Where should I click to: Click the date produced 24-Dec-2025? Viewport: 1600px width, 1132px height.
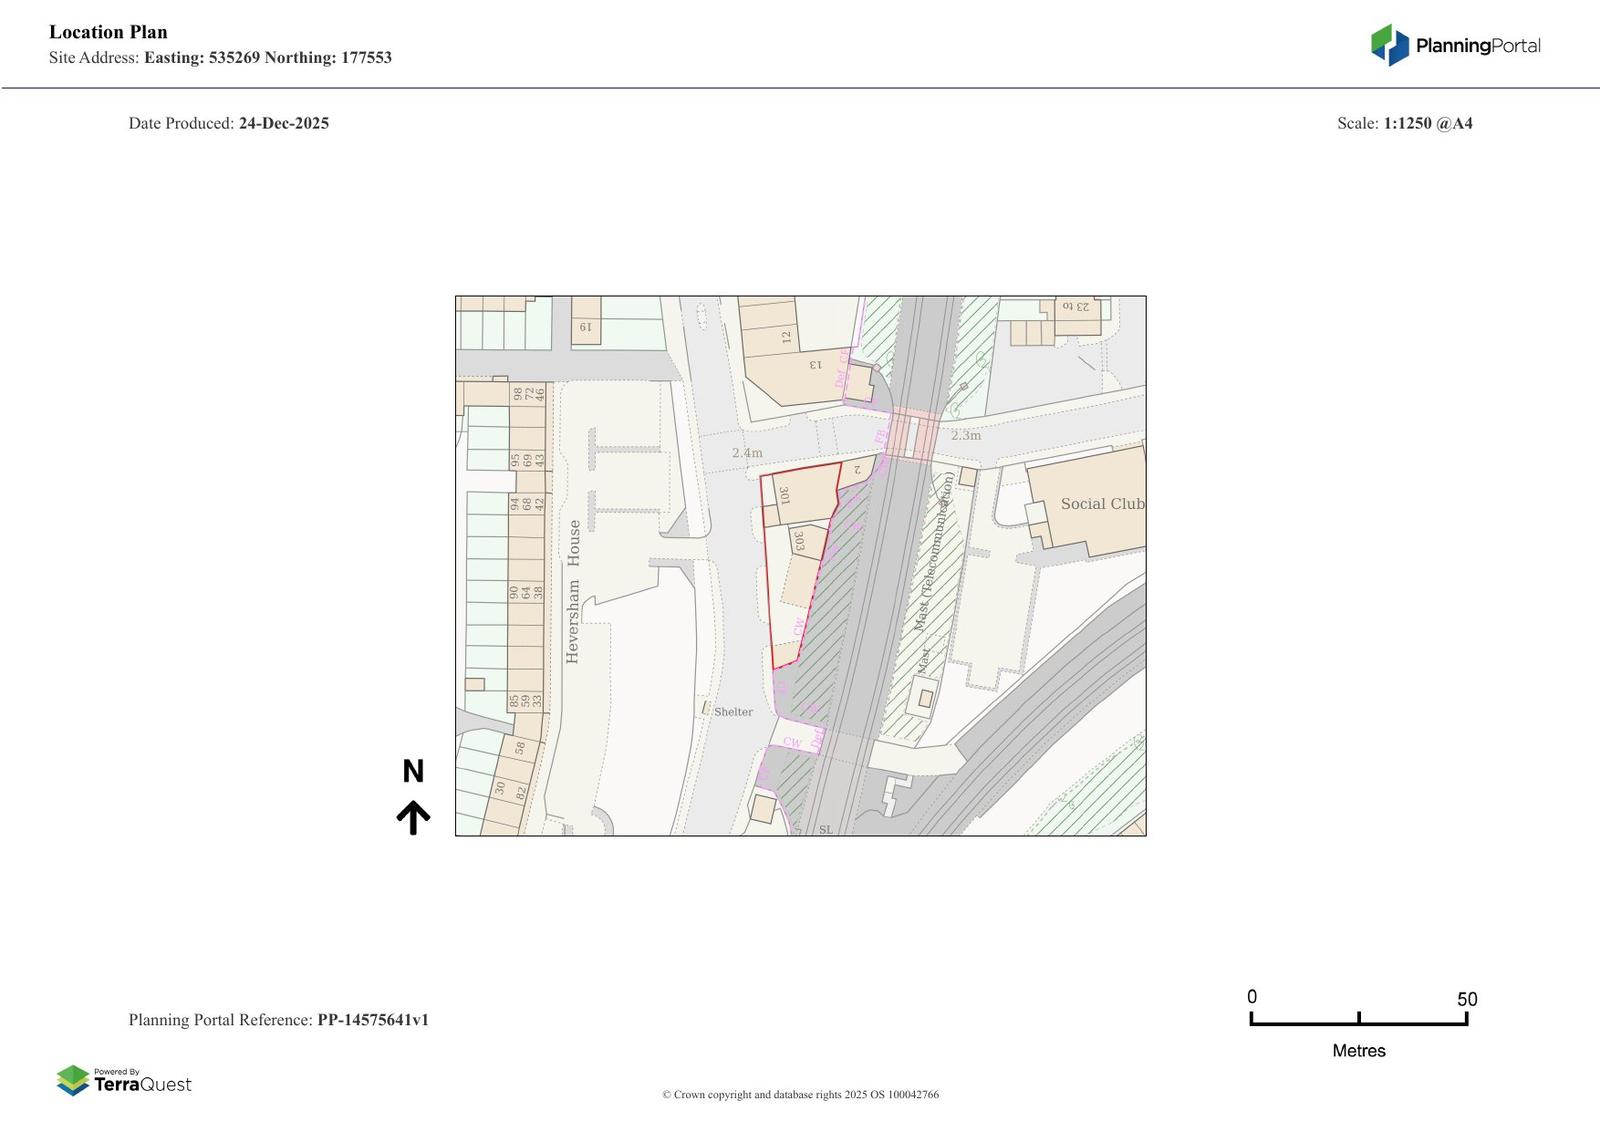[283, 123]
